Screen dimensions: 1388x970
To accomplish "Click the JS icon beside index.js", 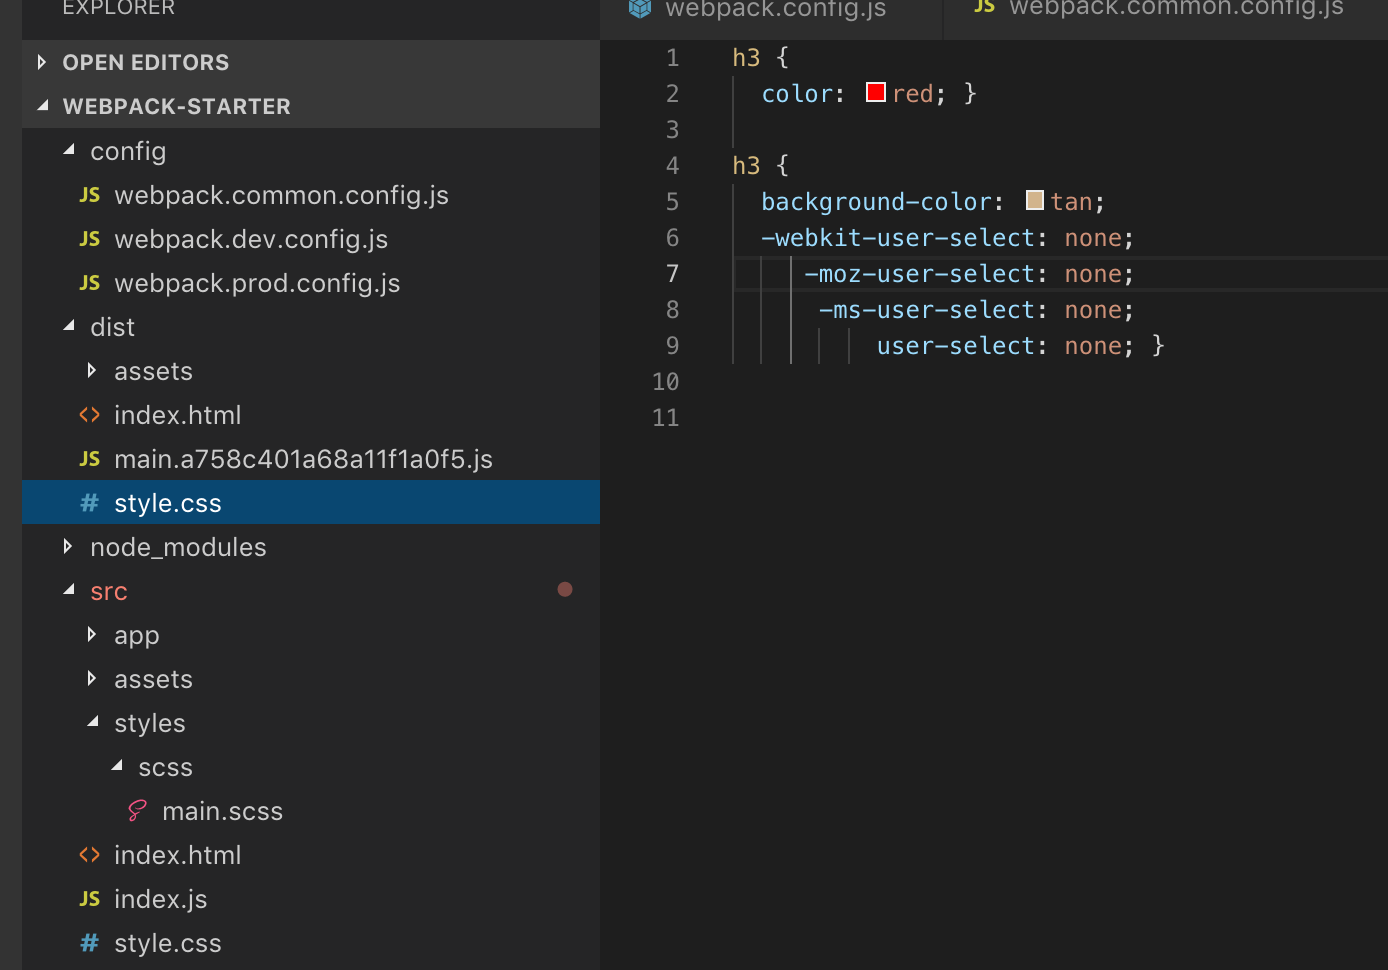I will tap(90, 899).
